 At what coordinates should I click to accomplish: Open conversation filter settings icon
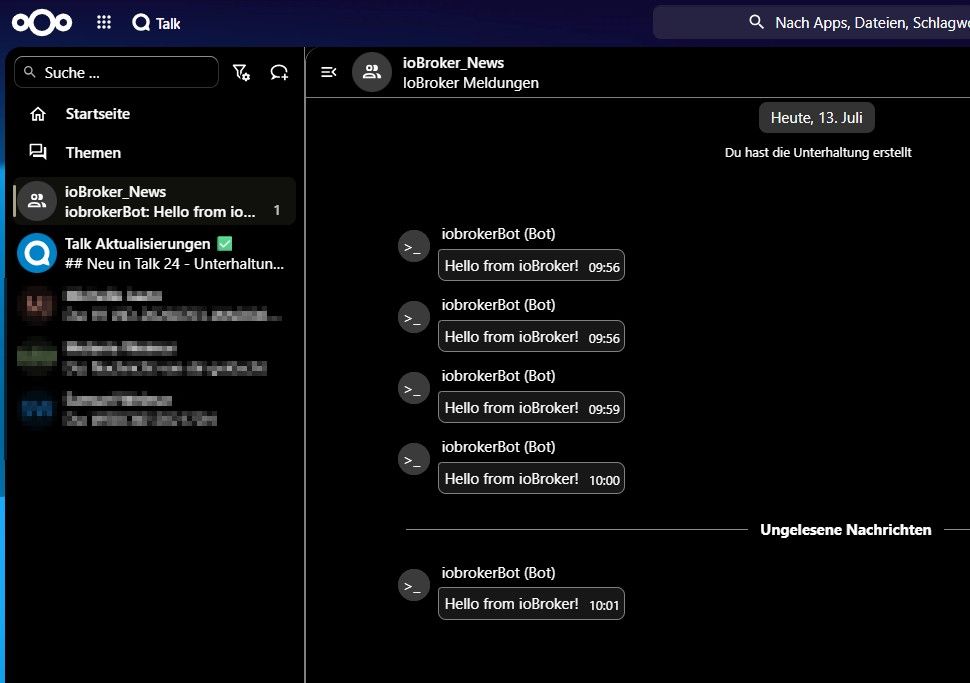pyautogui.click(x=241, y=72)
